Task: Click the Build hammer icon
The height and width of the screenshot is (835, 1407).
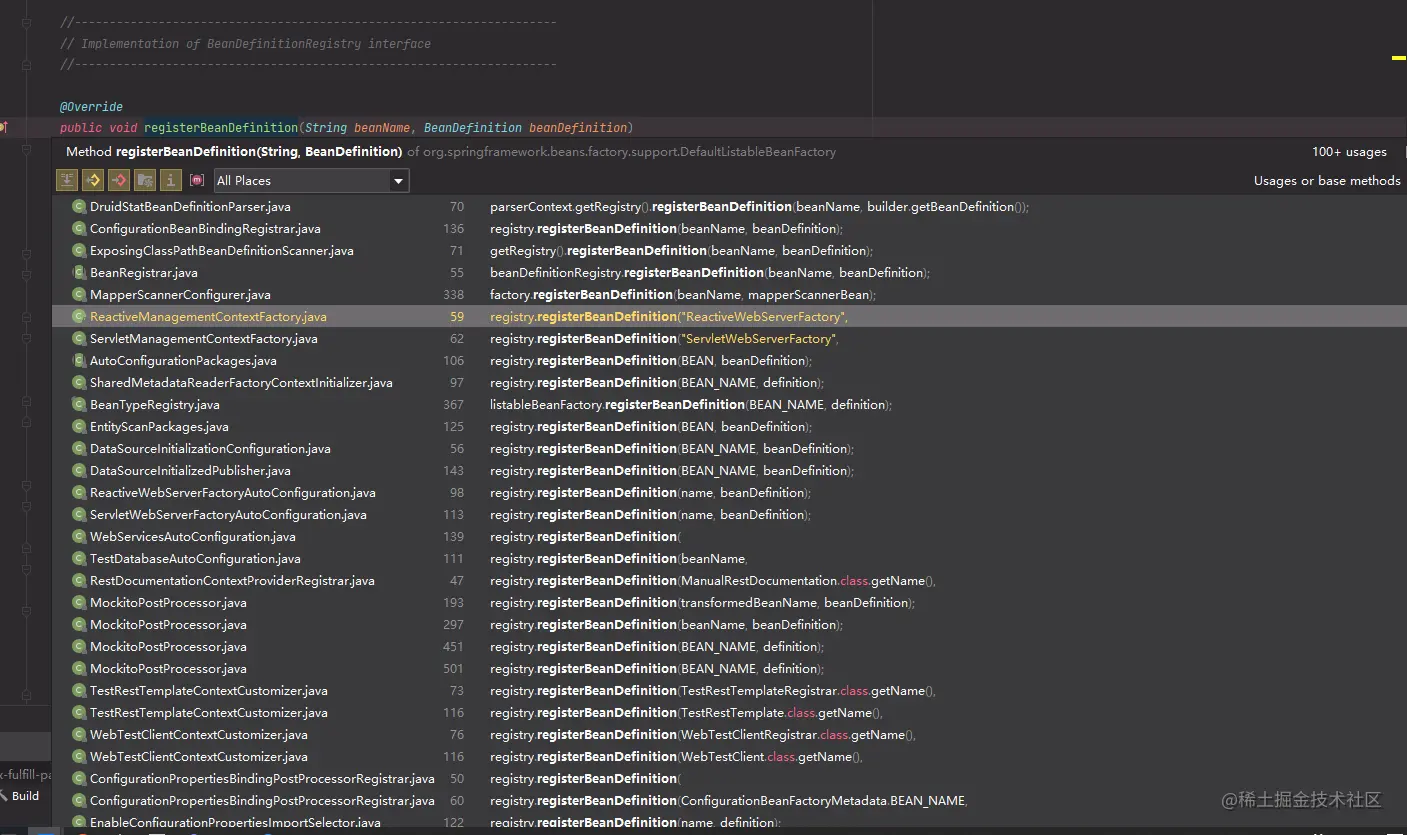Action: [4, 796]
